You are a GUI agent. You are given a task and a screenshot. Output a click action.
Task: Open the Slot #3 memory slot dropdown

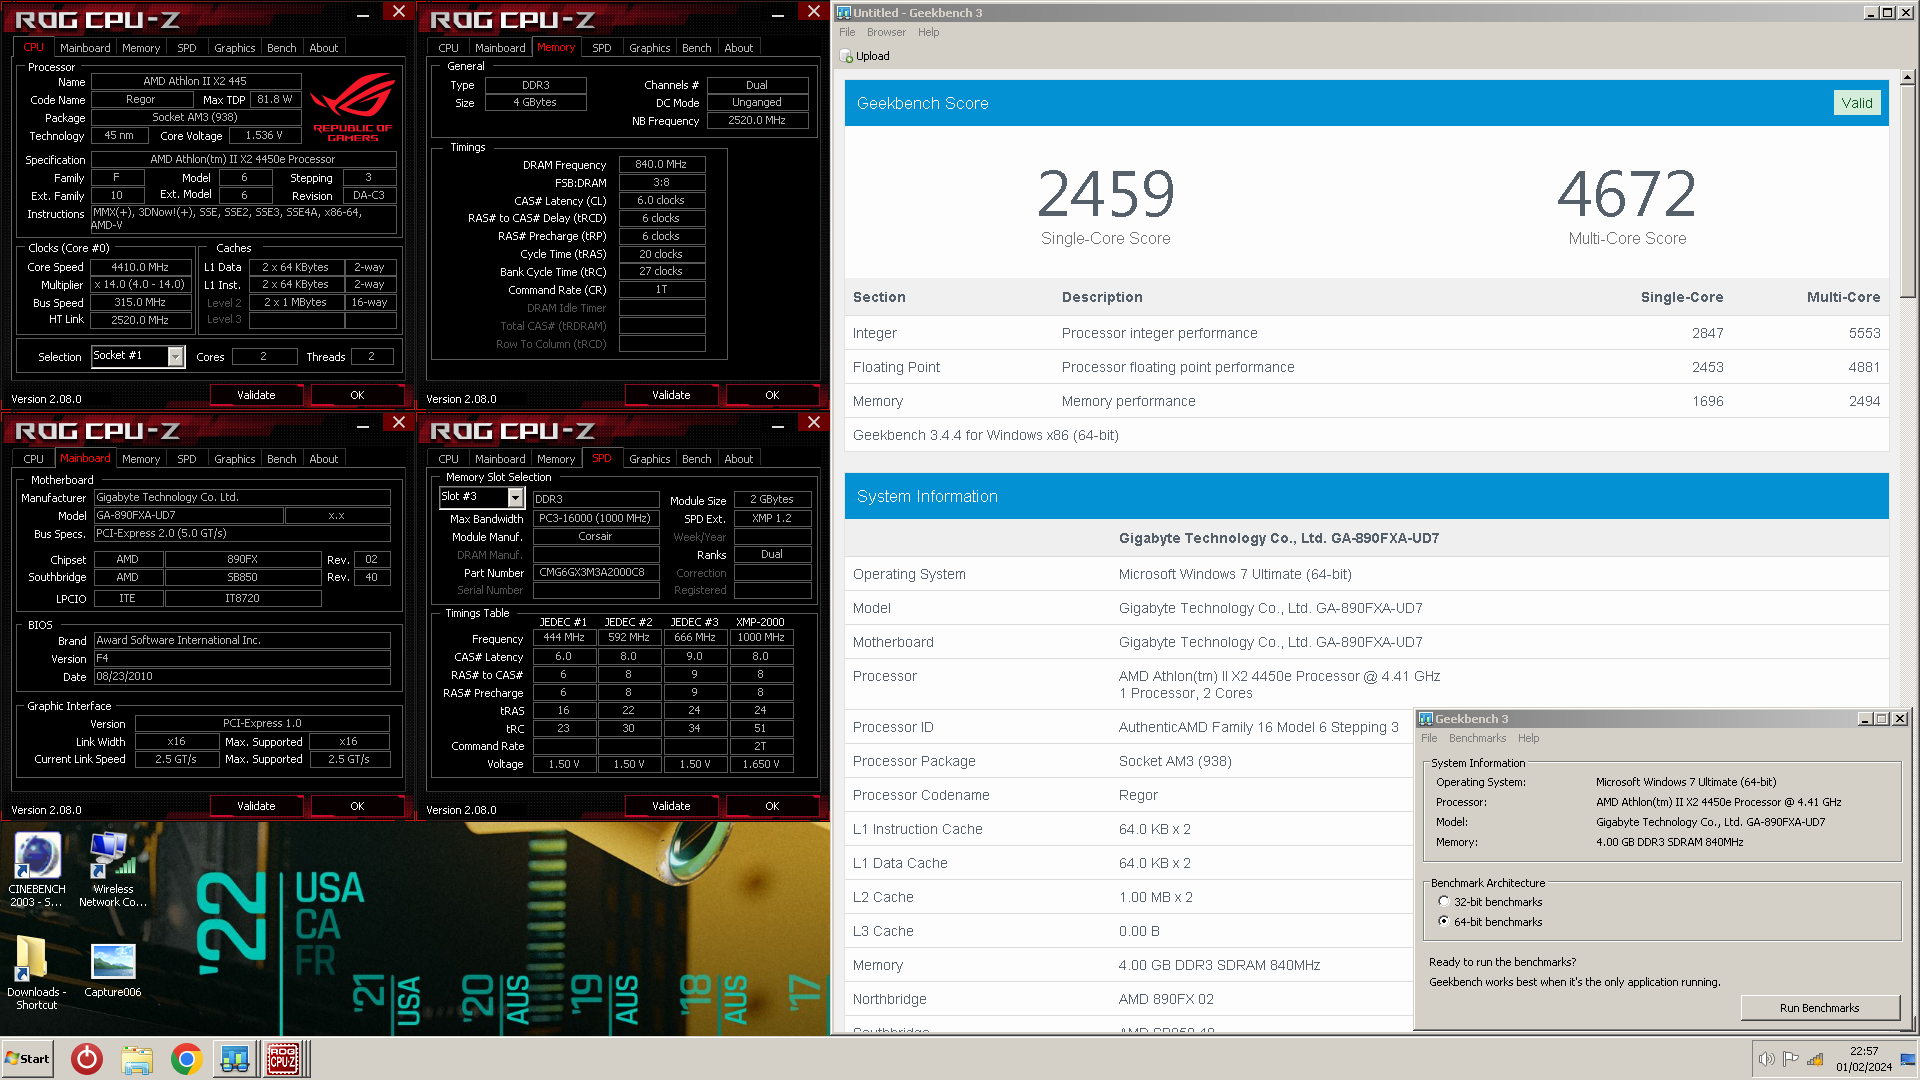[x=516, y=497]
